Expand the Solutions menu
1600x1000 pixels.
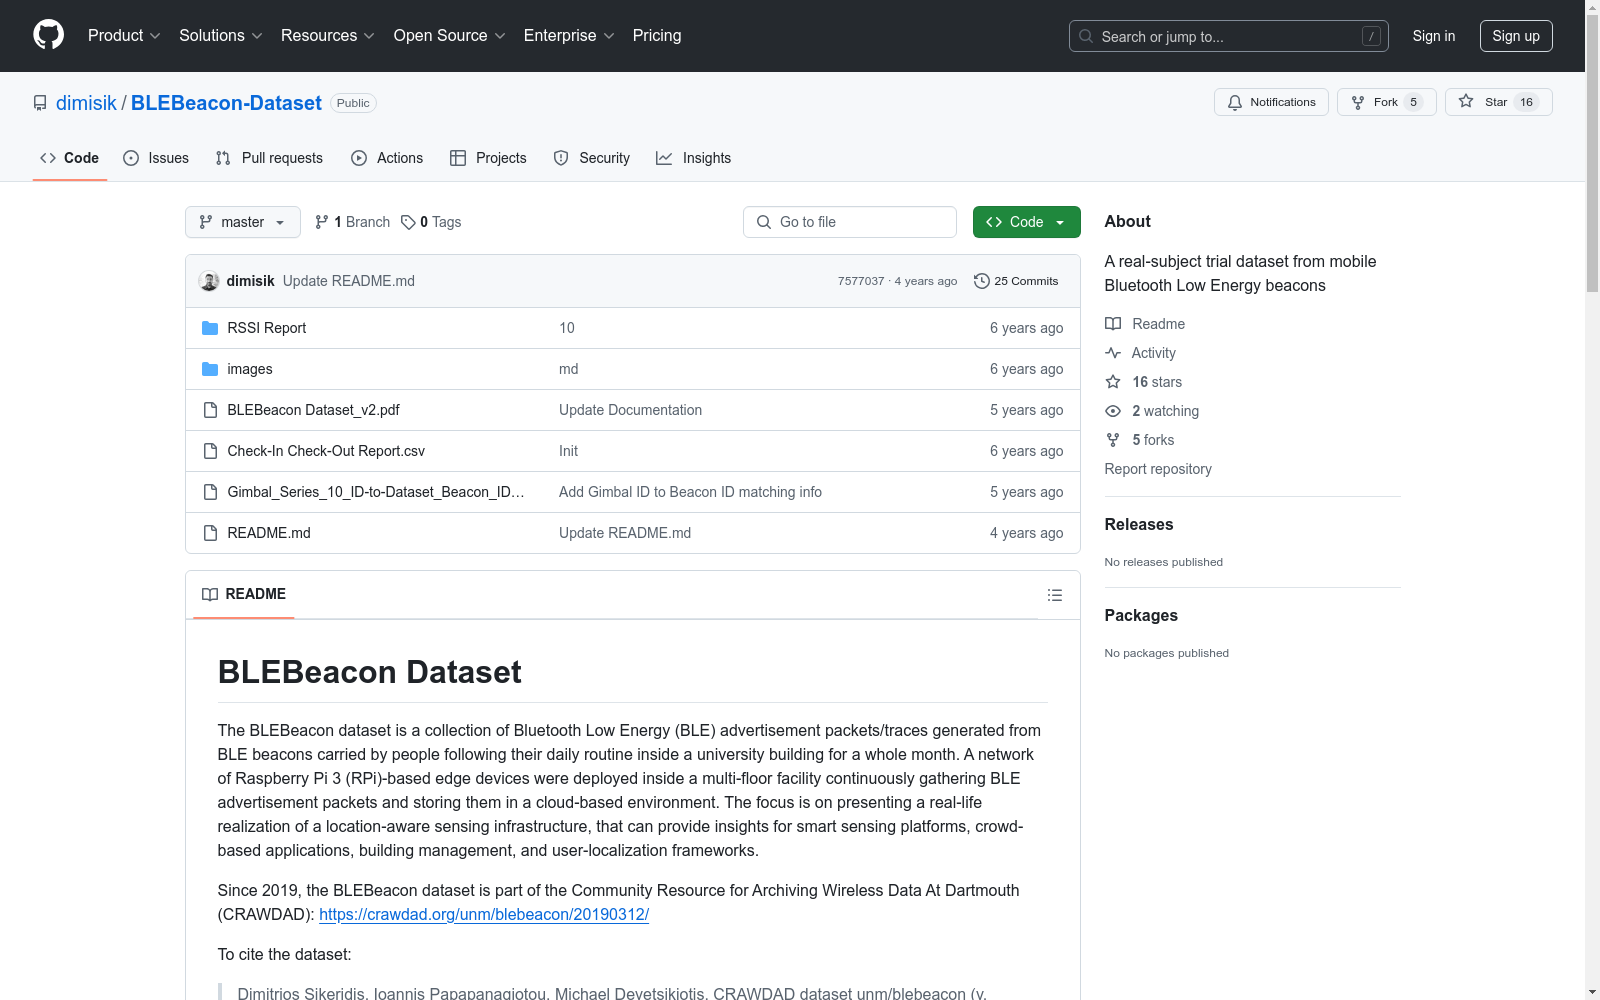221,35
